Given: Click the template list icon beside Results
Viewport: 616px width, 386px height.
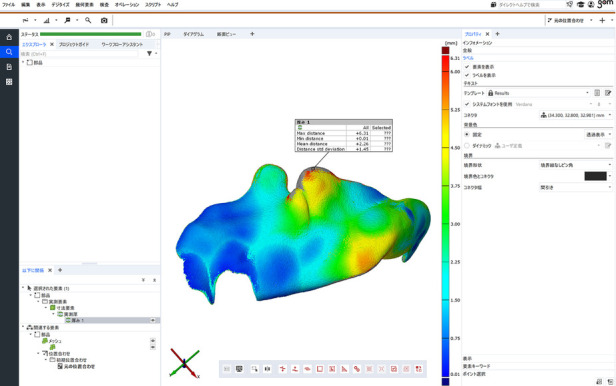Looking at the screenshot, I should tap(597, 93).
